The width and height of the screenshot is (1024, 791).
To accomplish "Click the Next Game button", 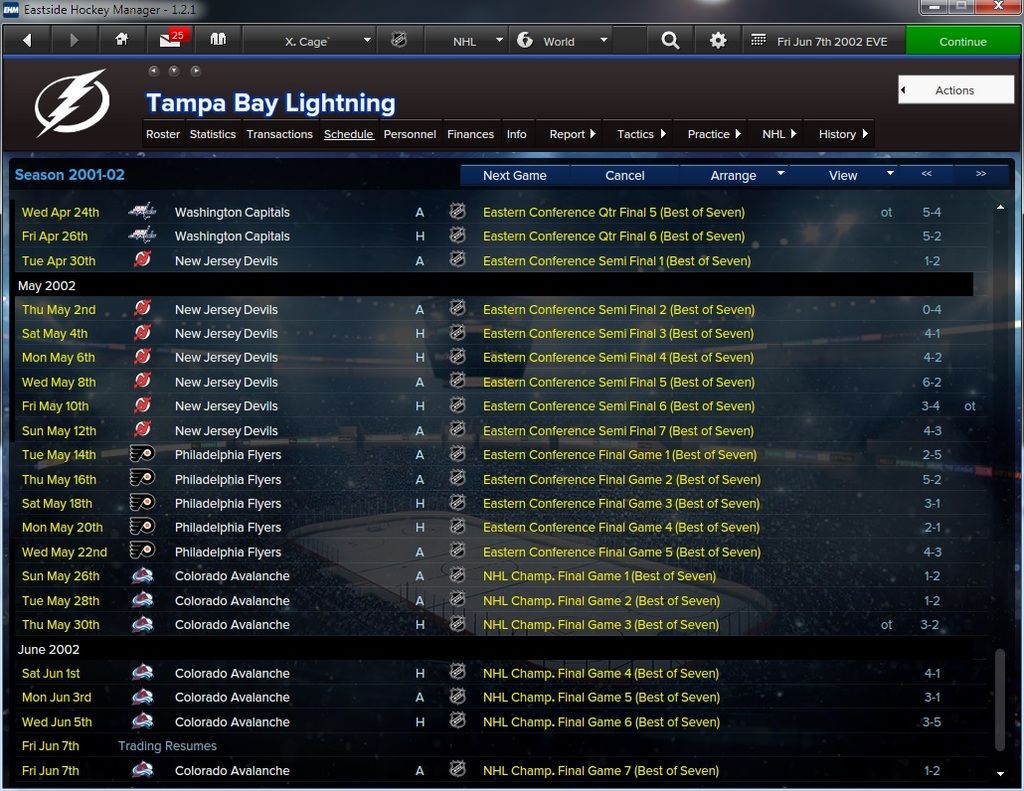I will tap(515, 175).
